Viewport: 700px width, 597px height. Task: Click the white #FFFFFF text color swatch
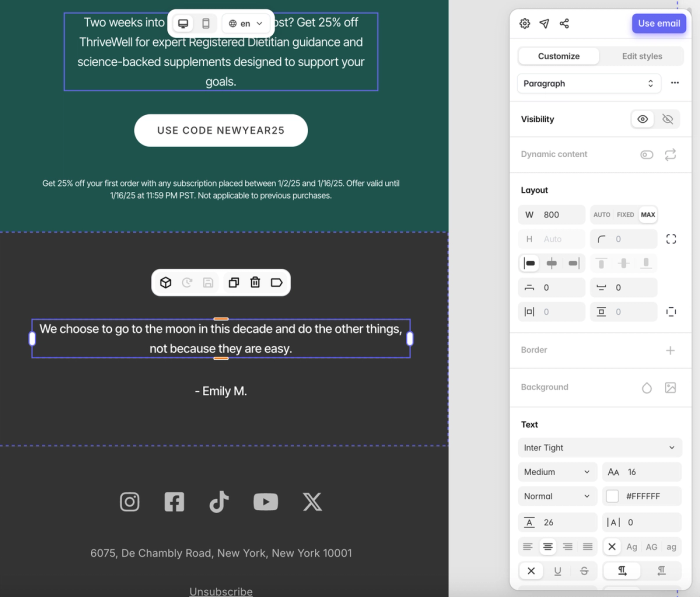click(x=612, y=496)
